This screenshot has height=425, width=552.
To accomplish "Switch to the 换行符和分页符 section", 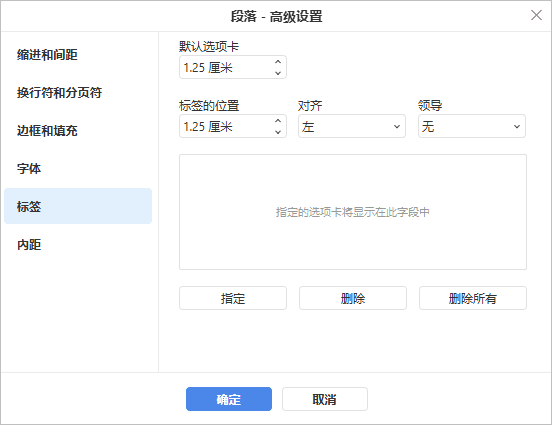I will click(78, 93).
